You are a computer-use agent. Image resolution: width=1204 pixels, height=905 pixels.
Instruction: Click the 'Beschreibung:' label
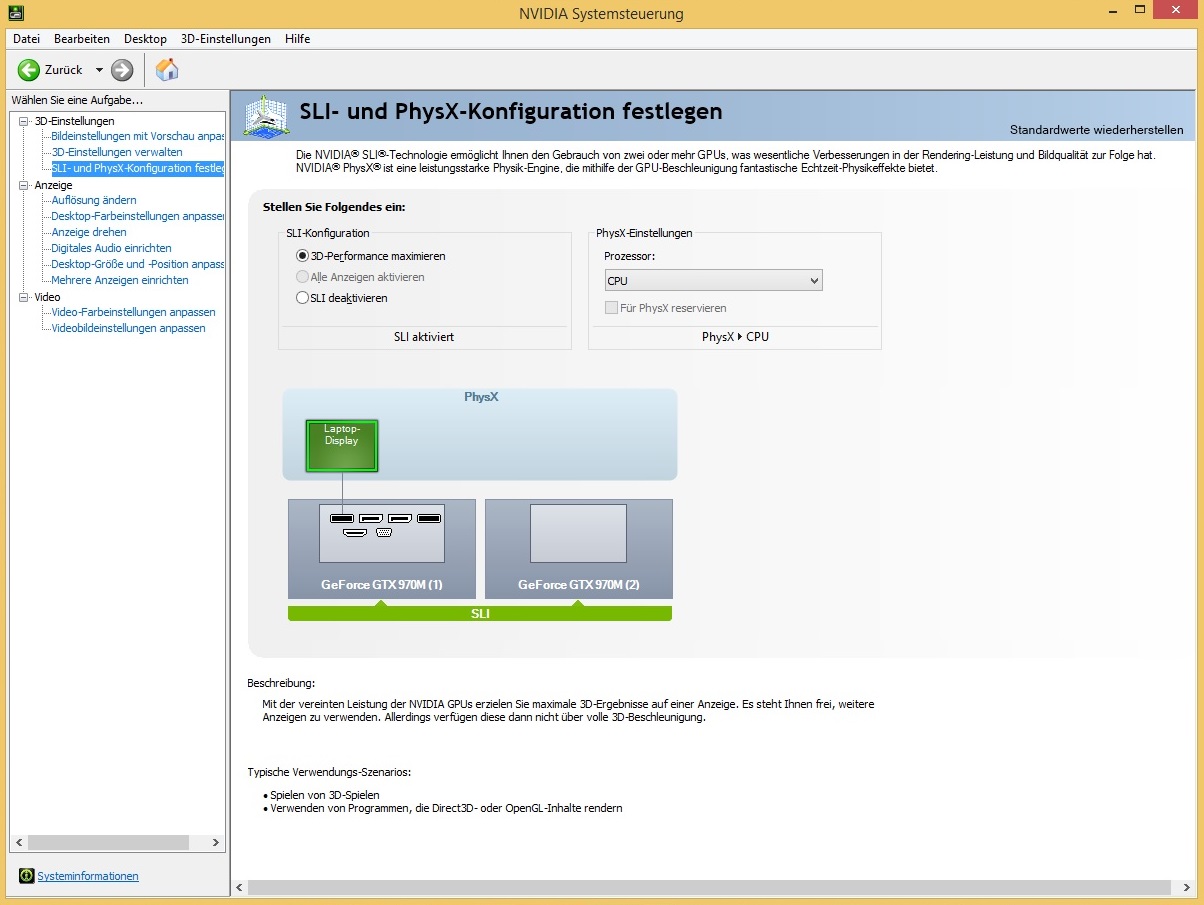(281, 683)
